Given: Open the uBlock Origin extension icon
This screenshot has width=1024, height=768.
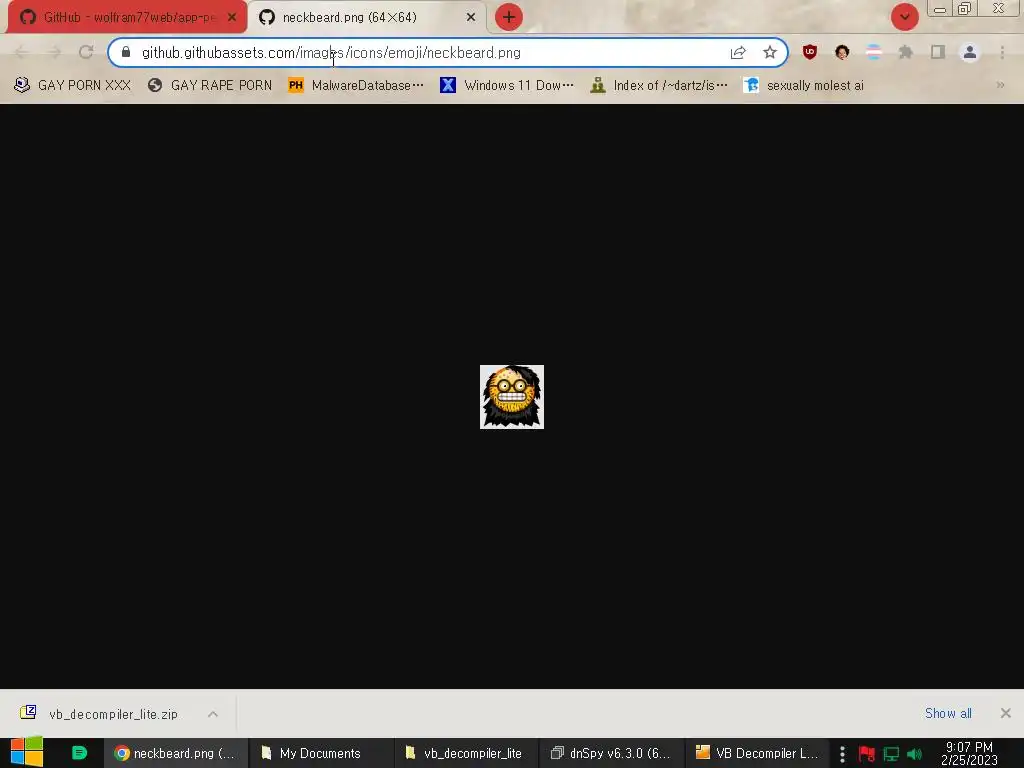Looking at the screenshot, I should 810,52.
